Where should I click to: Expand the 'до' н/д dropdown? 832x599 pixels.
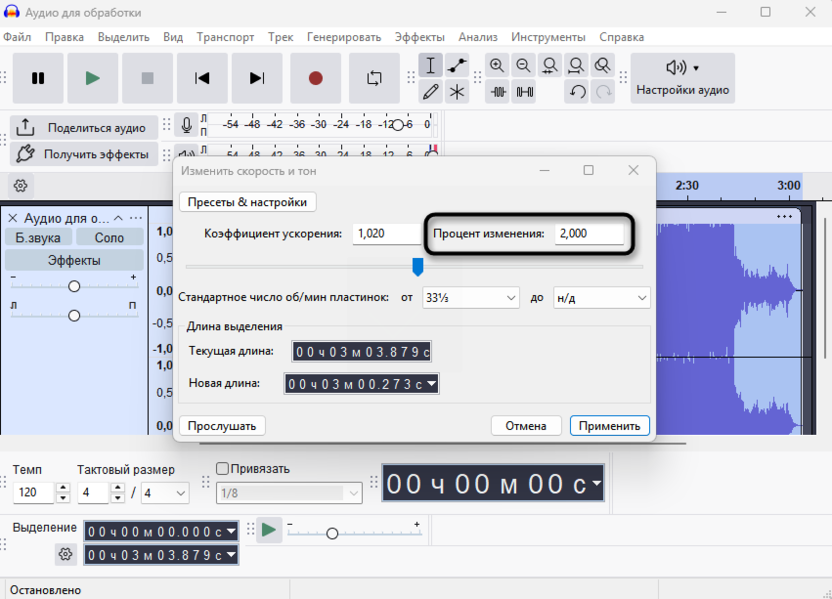pyautogui.click(x=601, y=297)
